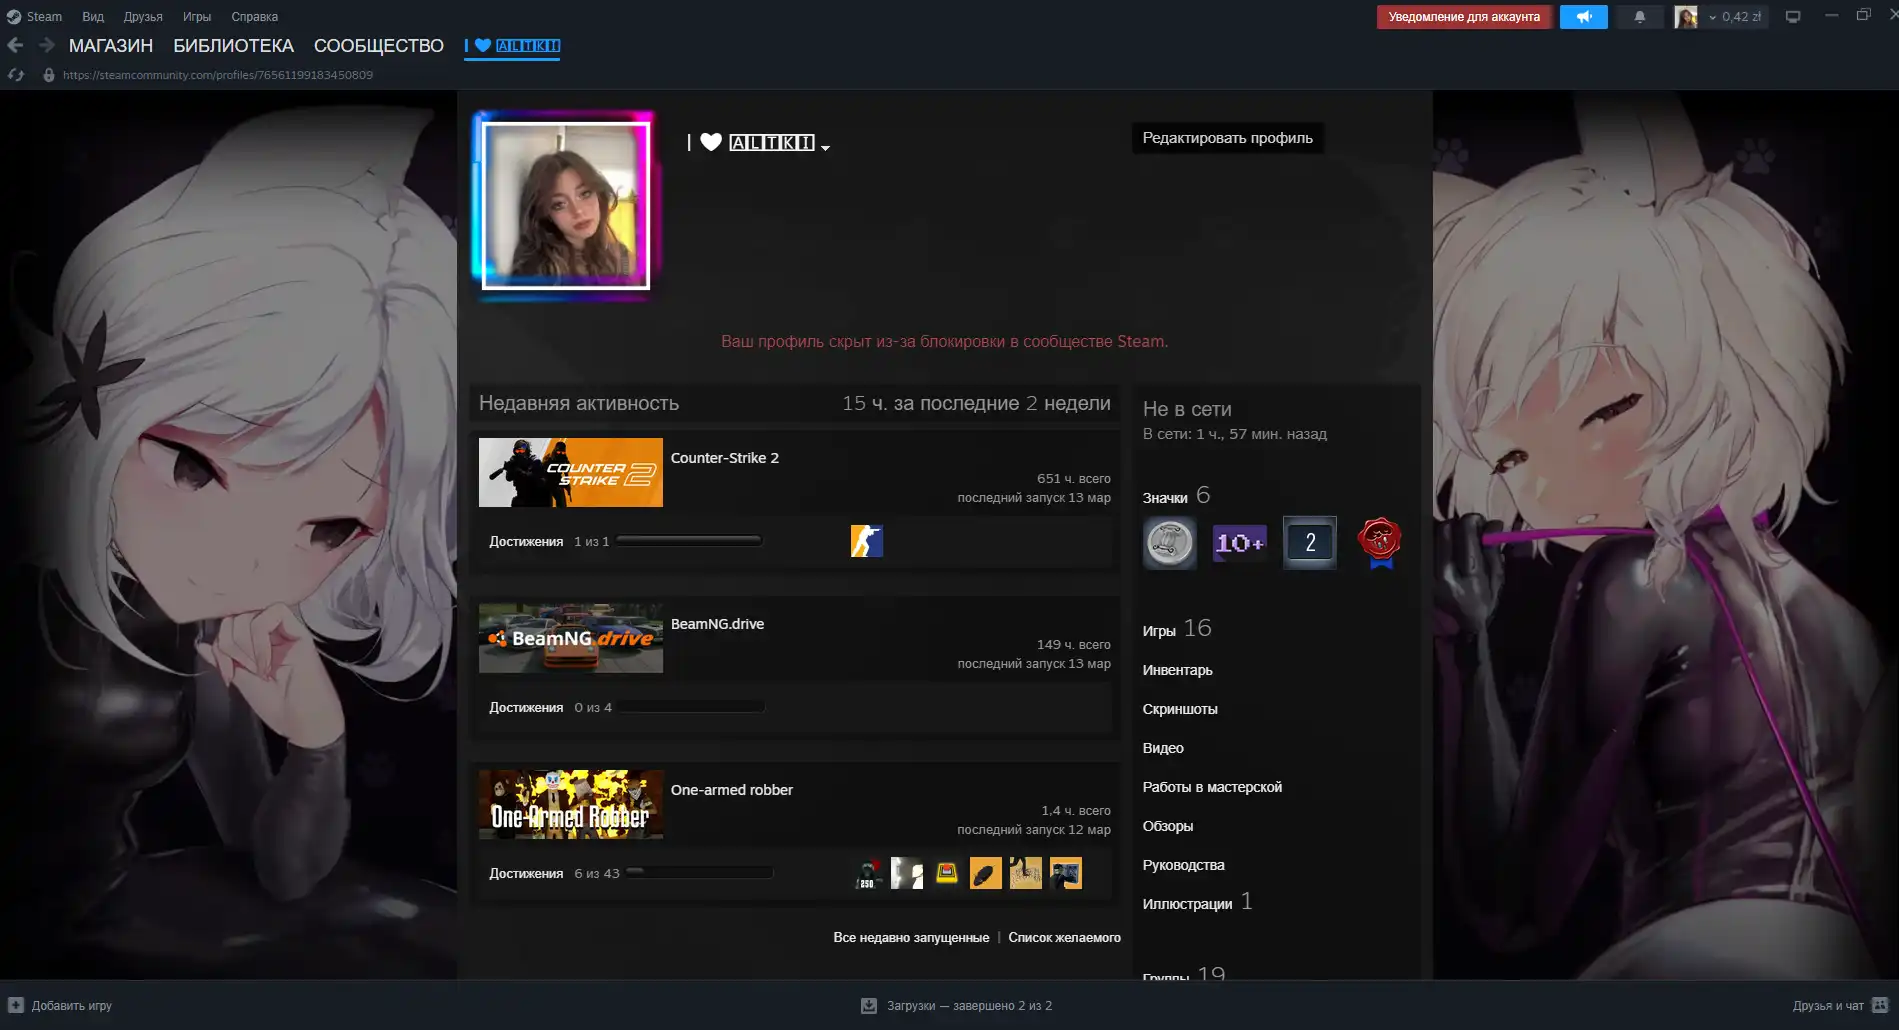
Task: Open Работы в мастерской link
Action: click(x=1212, y=787)
